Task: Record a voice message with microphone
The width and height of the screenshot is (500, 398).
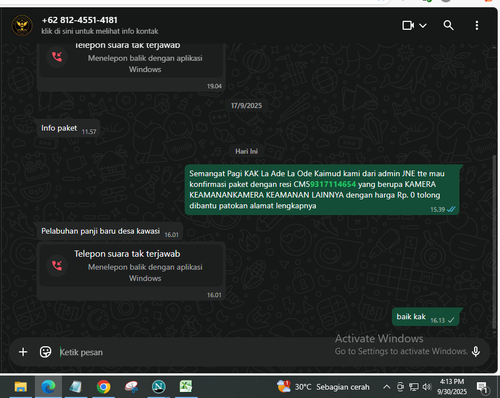Action: coord(476,351)
